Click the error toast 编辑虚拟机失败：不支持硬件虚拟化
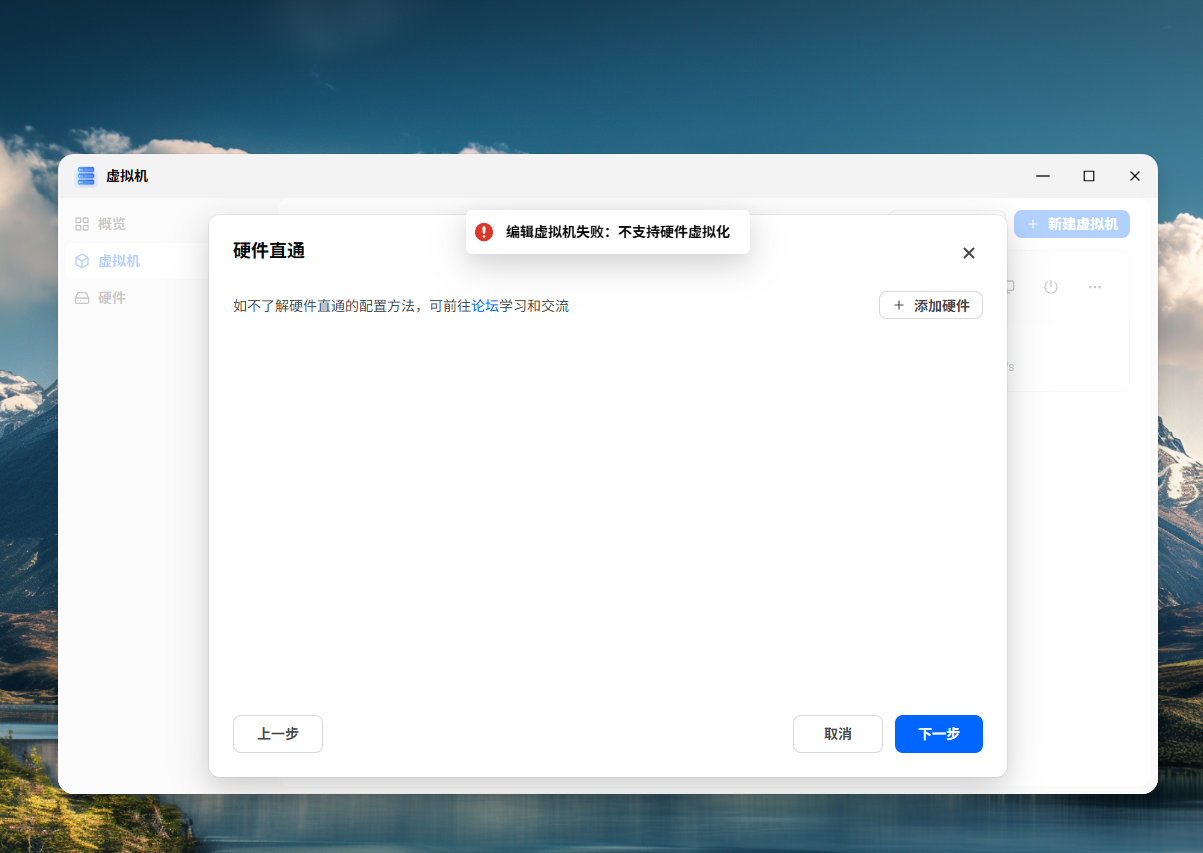 [x=608, y=232]
